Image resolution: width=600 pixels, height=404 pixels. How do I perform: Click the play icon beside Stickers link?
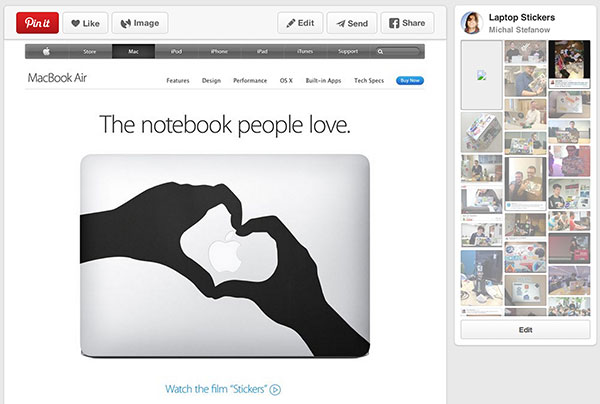tap(275, 389)
